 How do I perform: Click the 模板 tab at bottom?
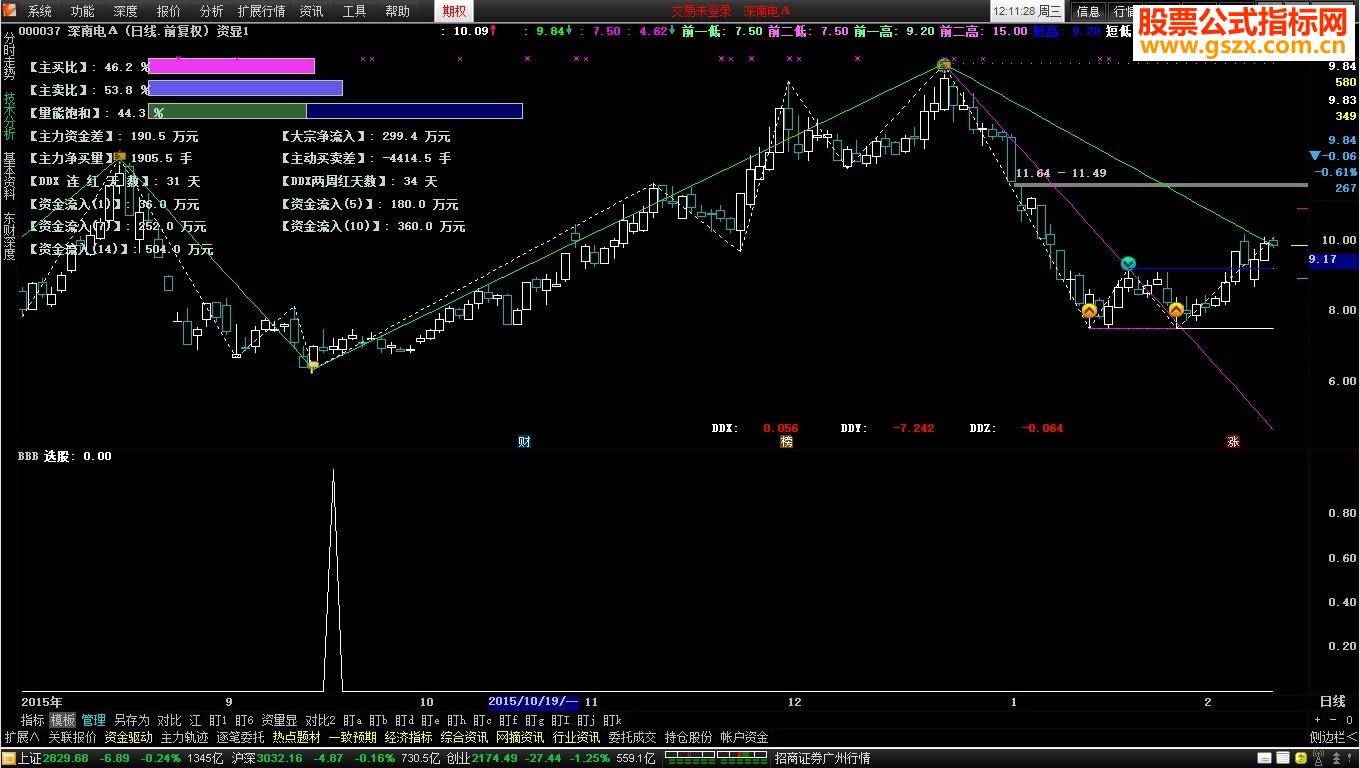62,720
